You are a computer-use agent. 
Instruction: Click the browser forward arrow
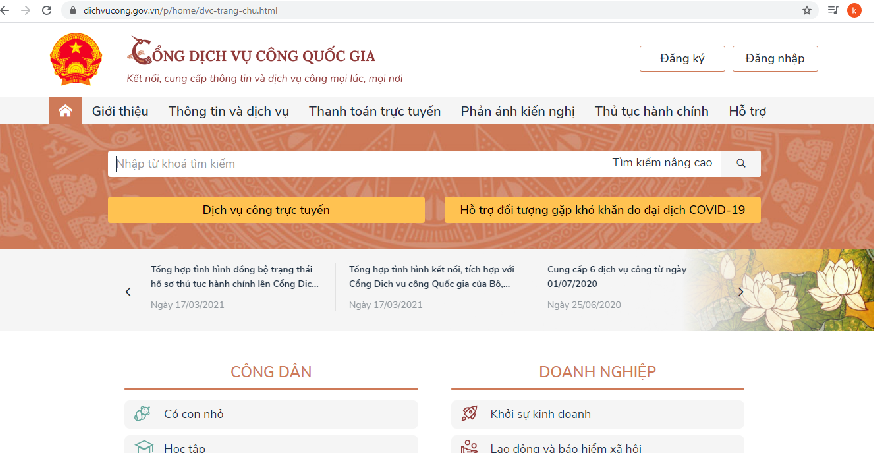point(26,10)
